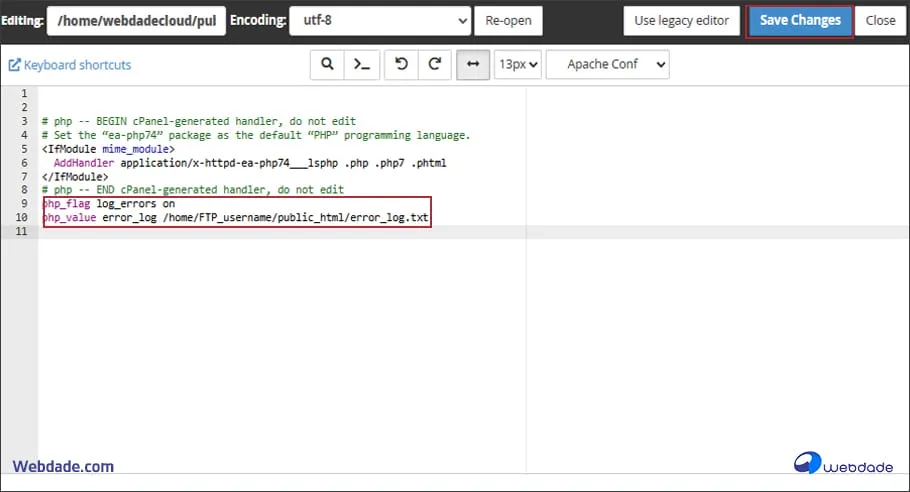Click the search magnifier icon

click(x=327, y=65)
